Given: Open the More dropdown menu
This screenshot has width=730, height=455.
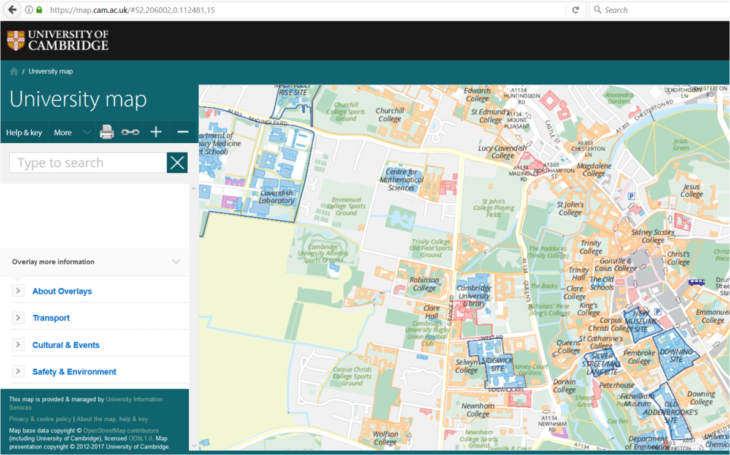Looking at the screenshot, I should [x=71, y=133].
